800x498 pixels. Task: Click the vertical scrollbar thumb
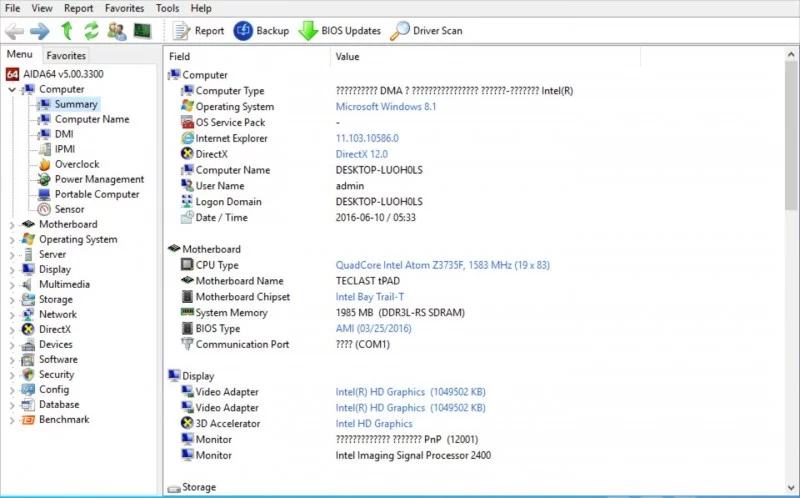pos(791,136)
